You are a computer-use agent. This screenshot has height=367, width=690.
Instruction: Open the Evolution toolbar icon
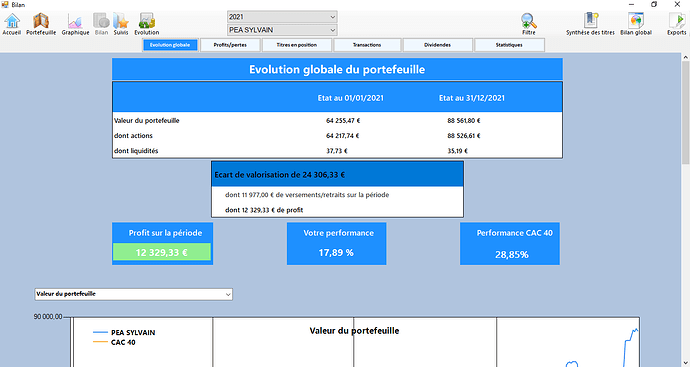click(147, 24)
